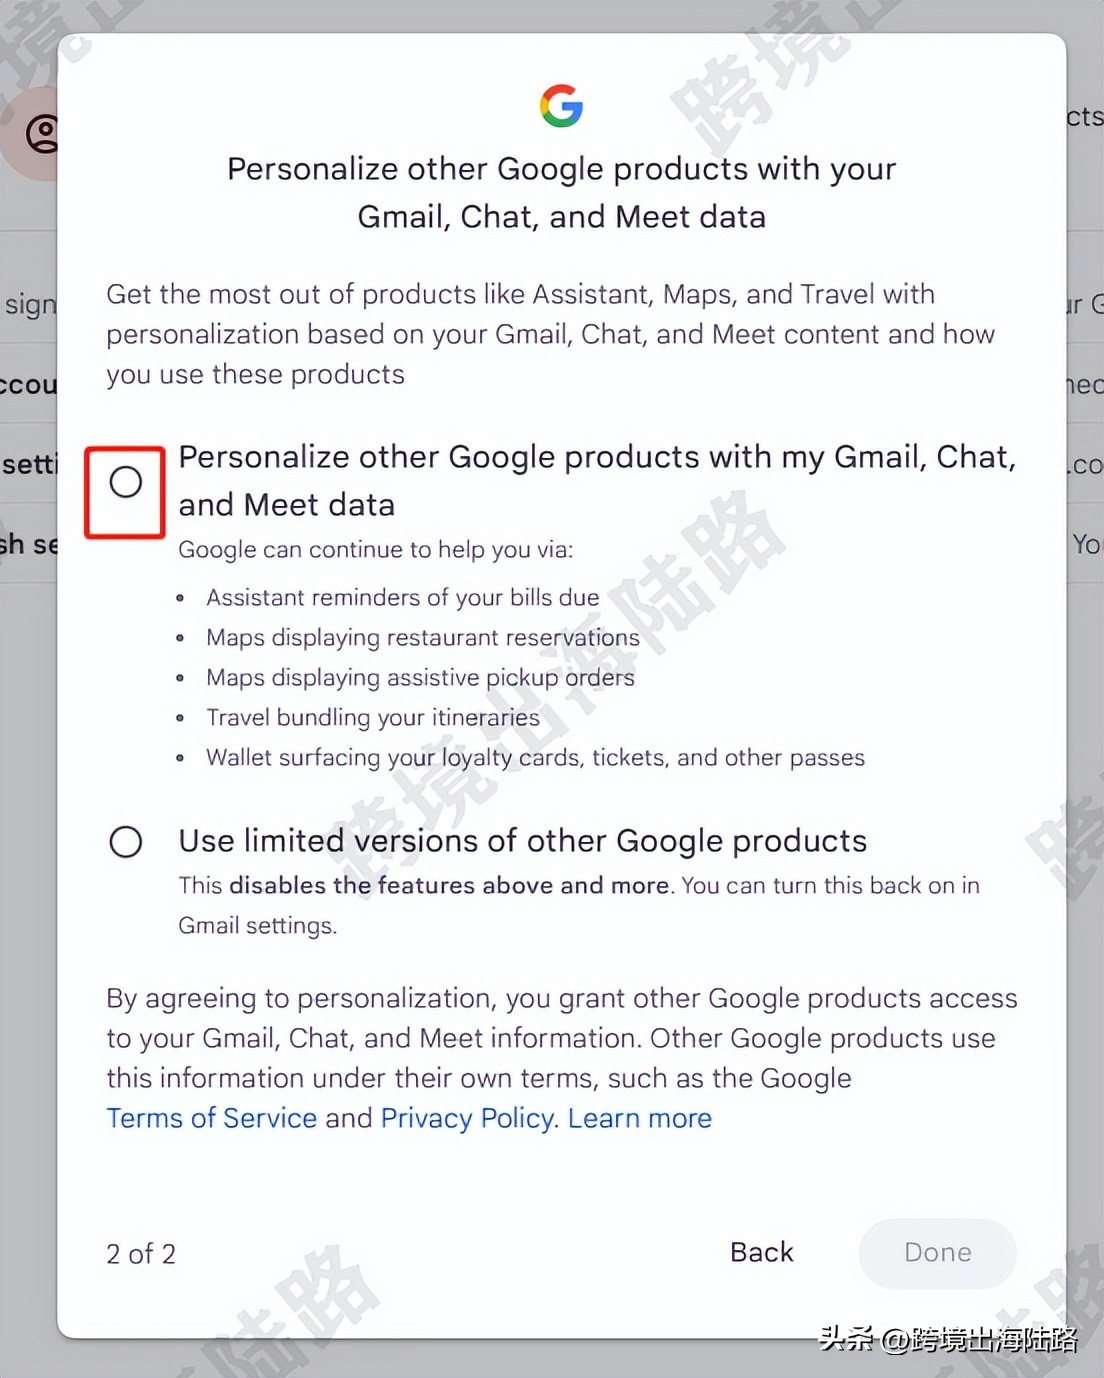Click the Google "G" logo at the top
Image resolution: width=1104 pixels, height=1378 pixels.
(x=562, y=104)
